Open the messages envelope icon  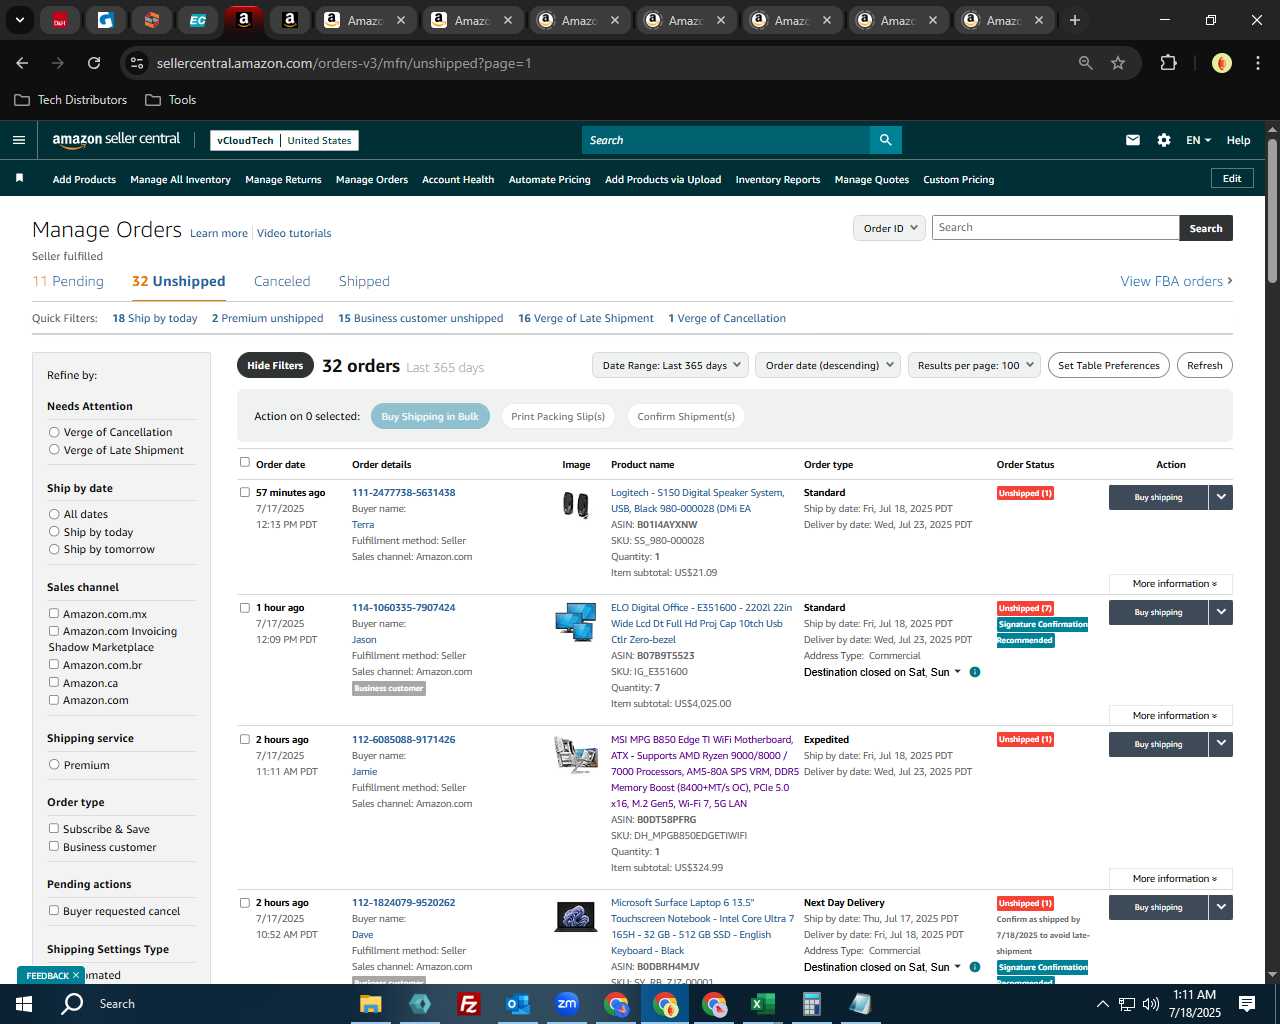tap(1133, 140)
